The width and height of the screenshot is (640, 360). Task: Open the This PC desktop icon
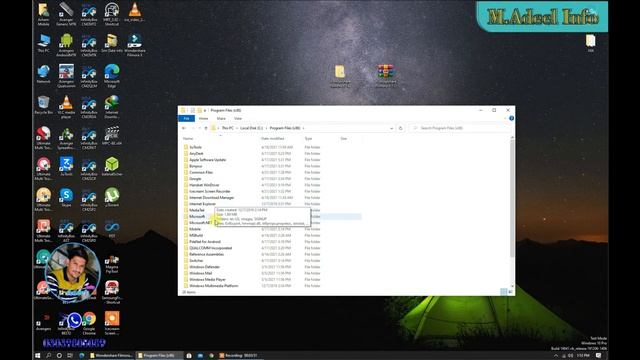pyautogui.click(x=43, y=43)
